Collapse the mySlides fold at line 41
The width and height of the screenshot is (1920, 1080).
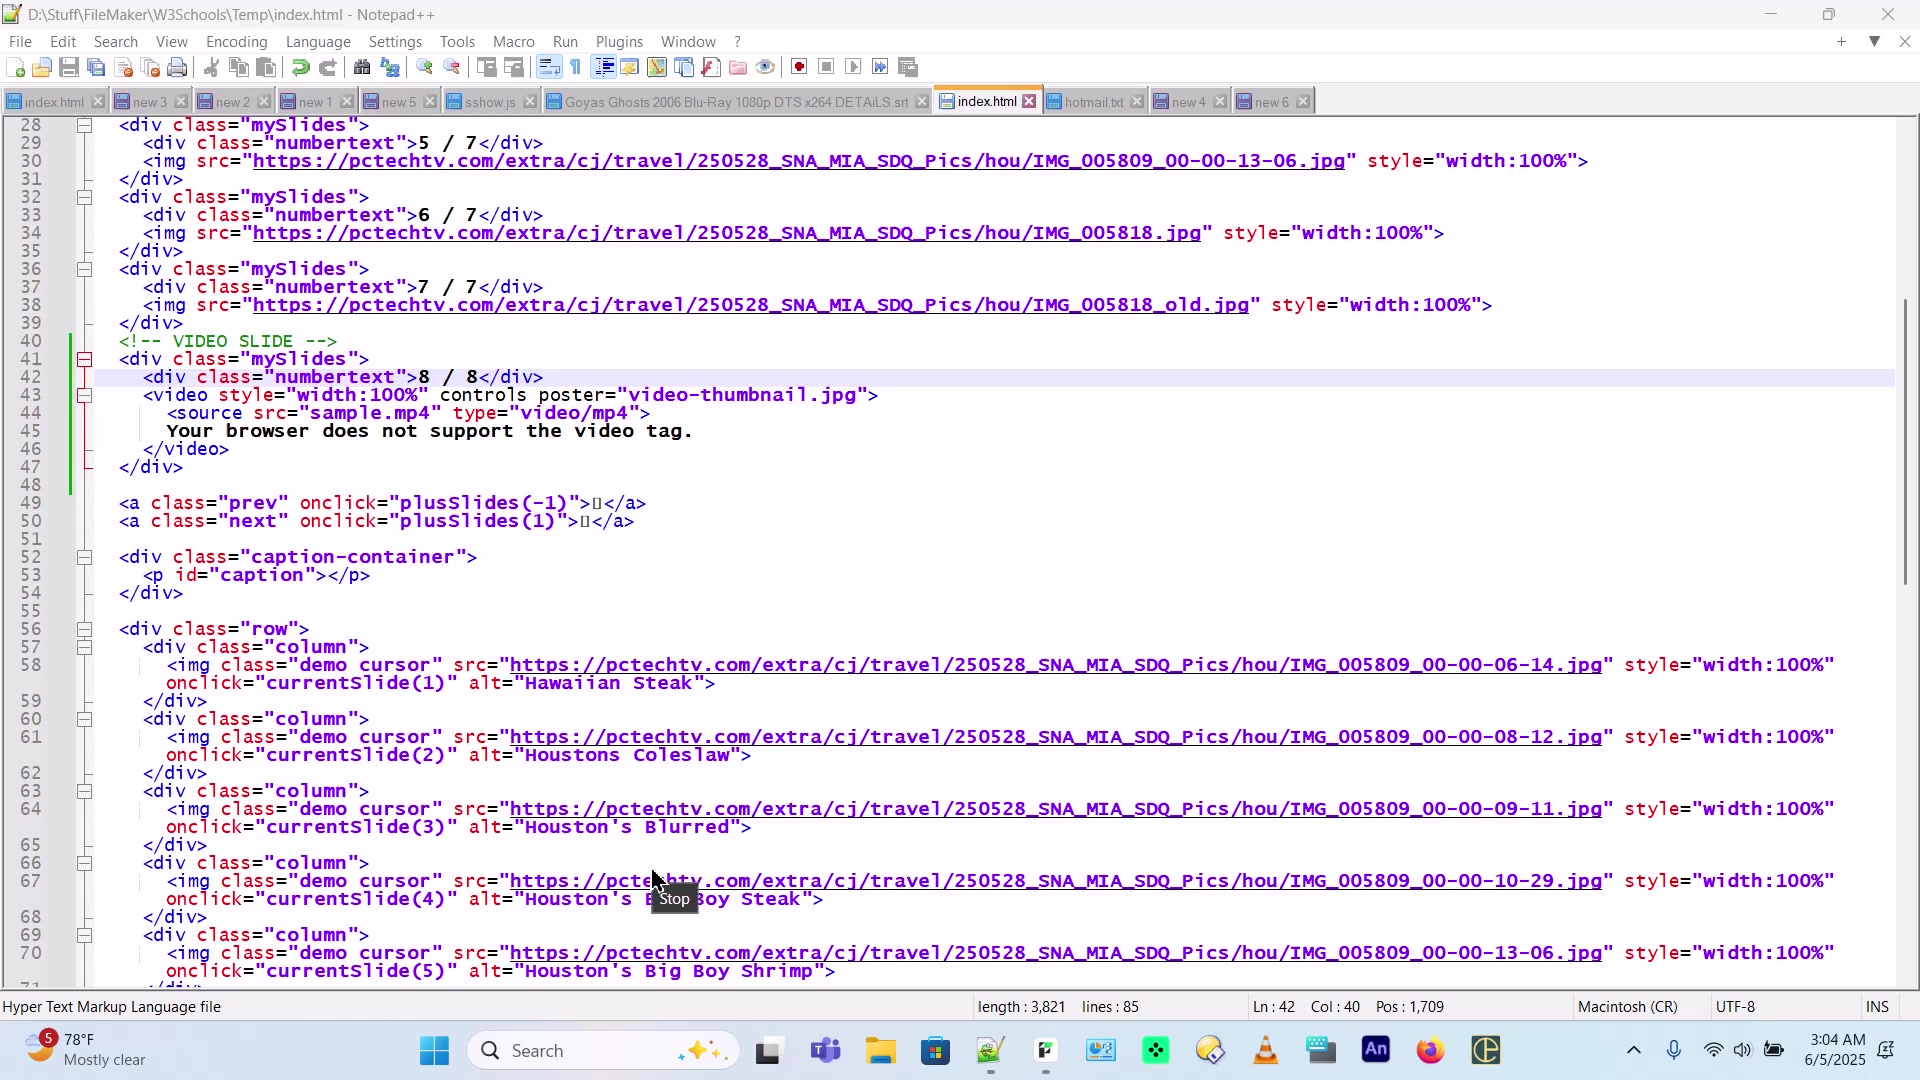point(85,359)
